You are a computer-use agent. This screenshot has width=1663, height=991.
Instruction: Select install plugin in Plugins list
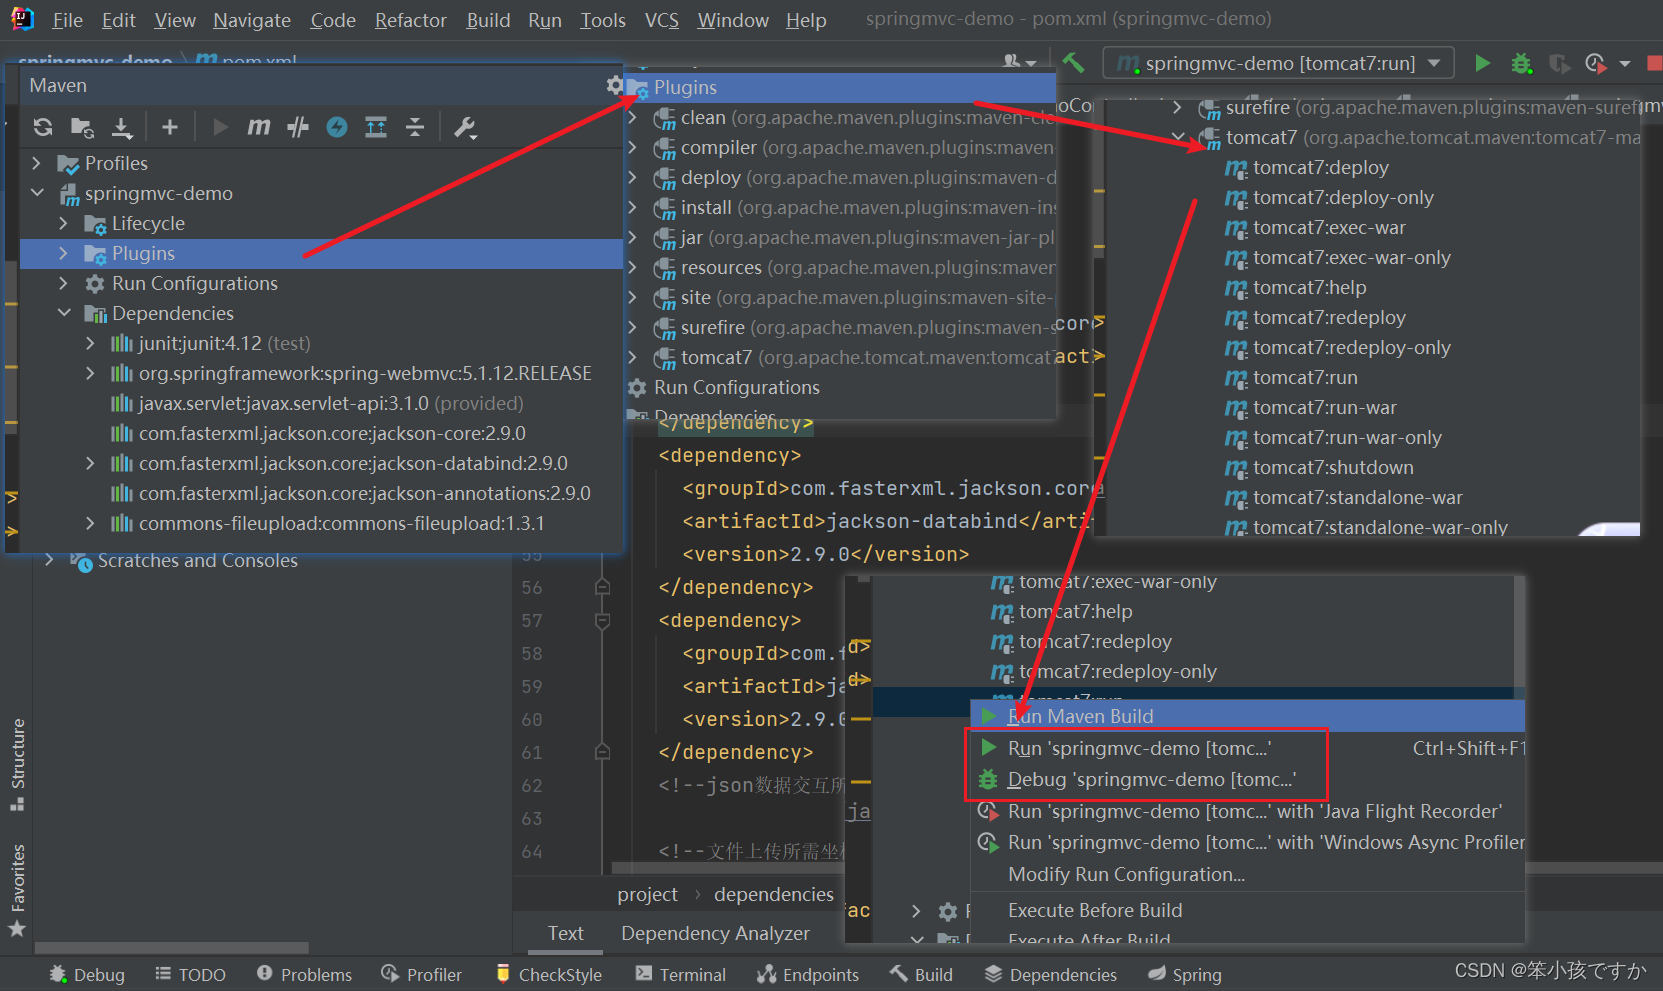point(841,208)
